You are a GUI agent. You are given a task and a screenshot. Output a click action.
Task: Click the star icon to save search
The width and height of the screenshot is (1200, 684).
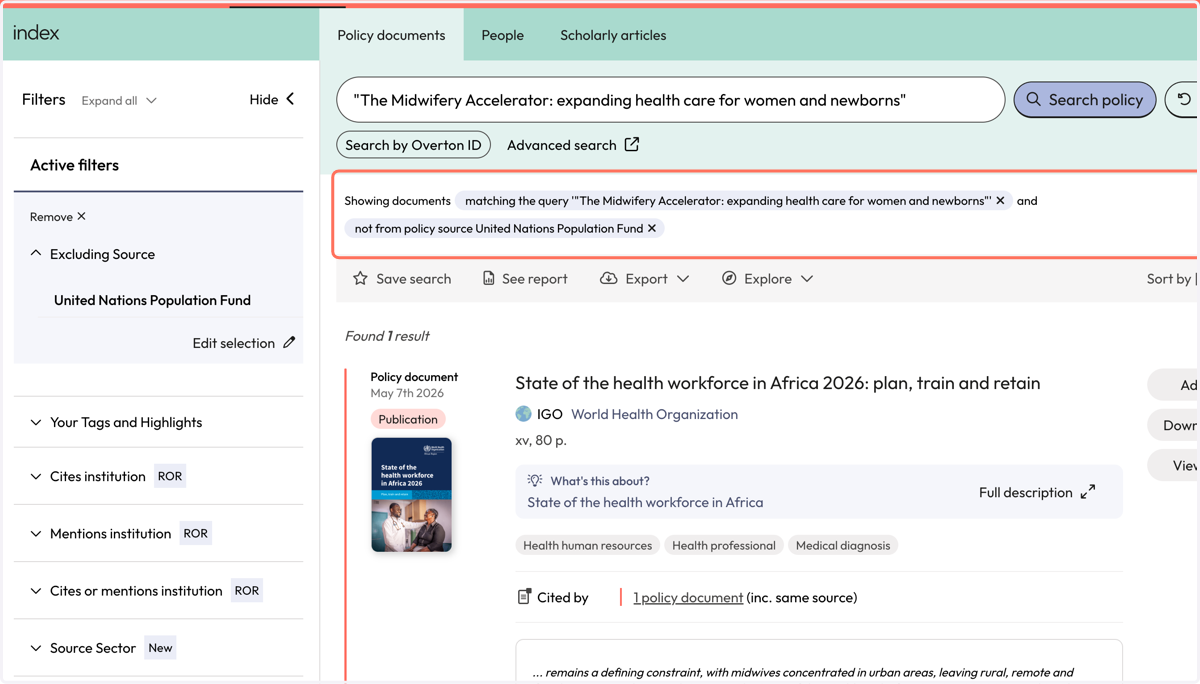pyautogui.click(x=360, y=278)
